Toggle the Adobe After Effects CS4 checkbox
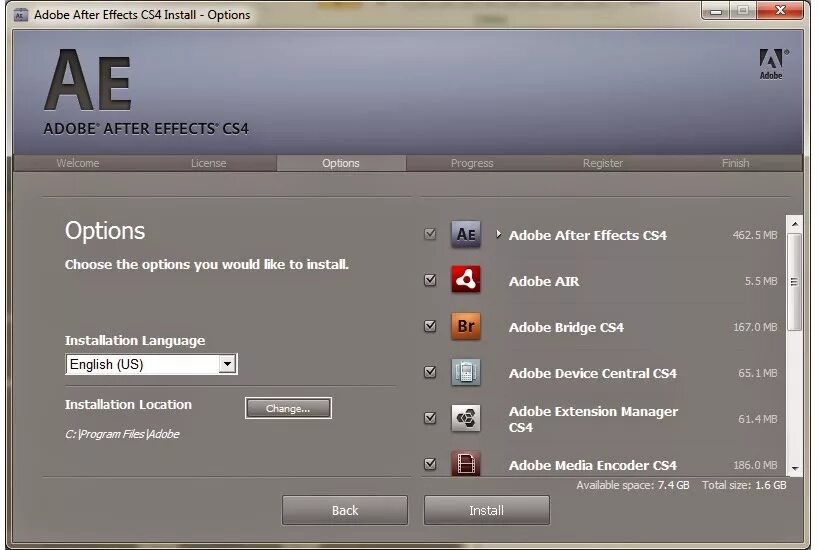 [x=430, y=234]
